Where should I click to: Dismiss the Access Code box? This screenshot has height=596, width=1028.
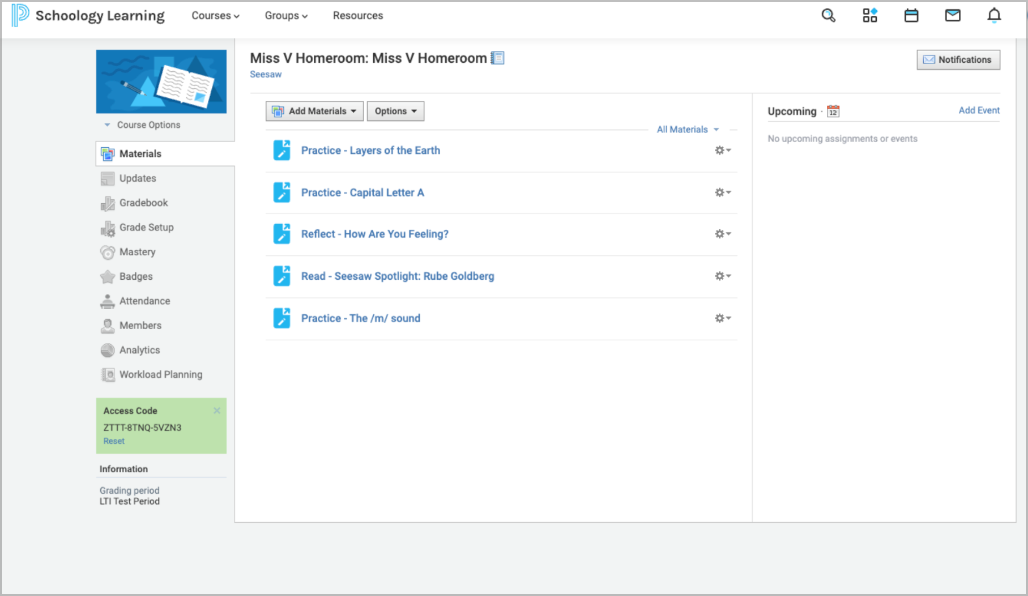216,410
